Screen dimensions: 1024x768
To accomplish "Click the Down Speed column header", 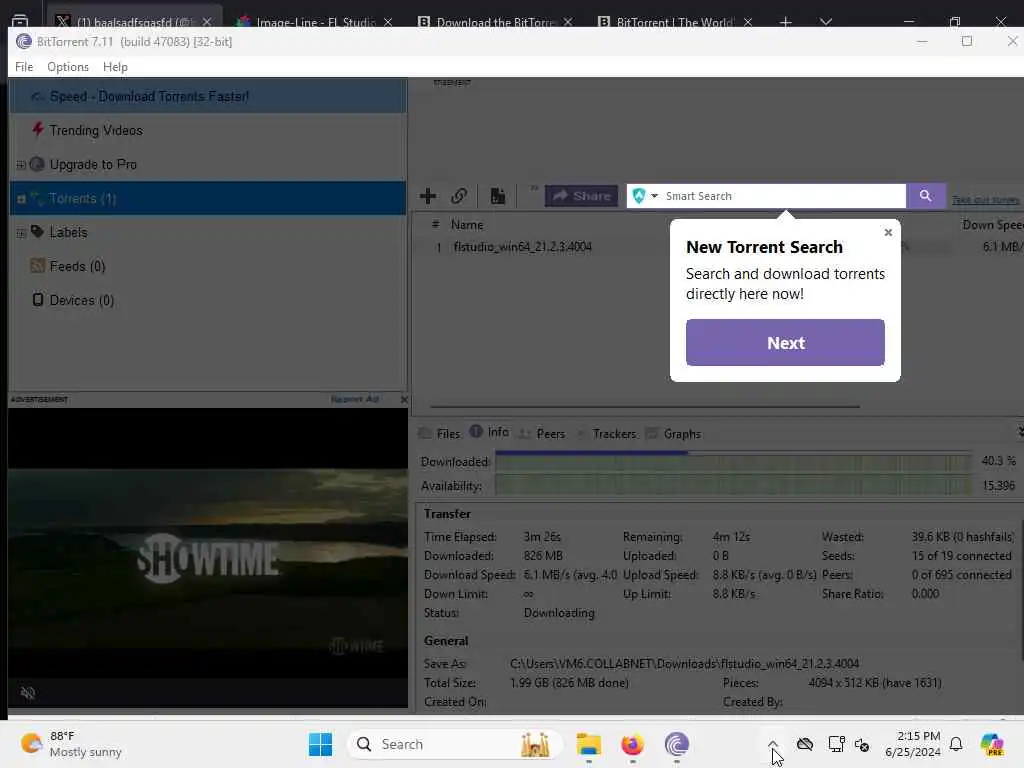I will click(993, 225).
